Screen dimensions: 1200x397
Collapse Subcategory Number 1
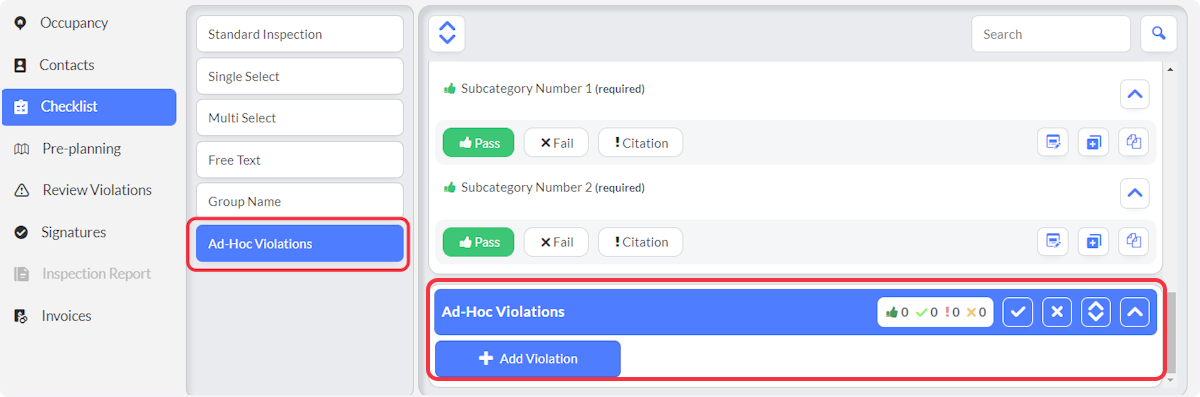tap(1134, 95)
